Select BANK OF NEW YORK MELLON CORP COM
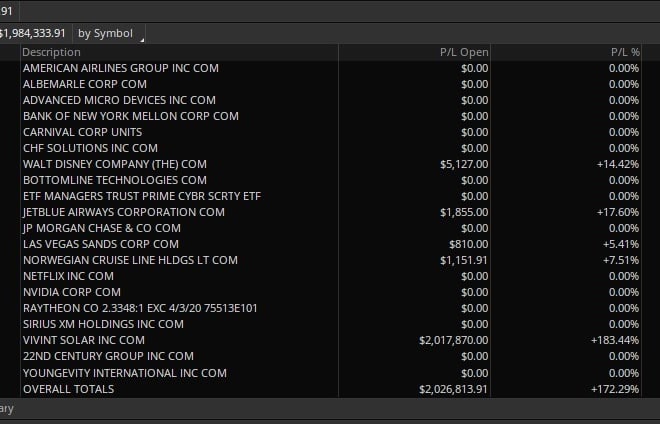Image resolution: width=660 pixels, height=424 pixels. click(131, 116)
